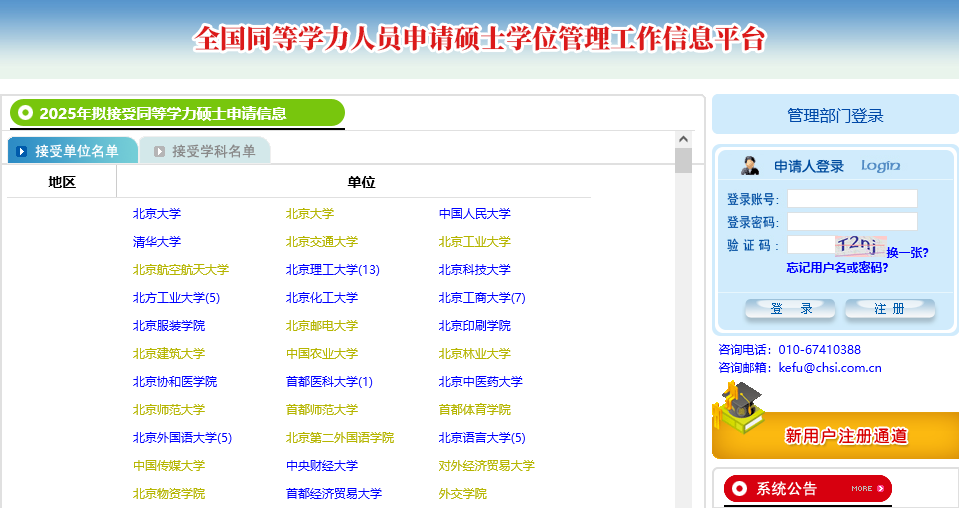Open 北京邮电大学 link
The width and height of the screenshot is (959, 508).
(x=322, y=326)
